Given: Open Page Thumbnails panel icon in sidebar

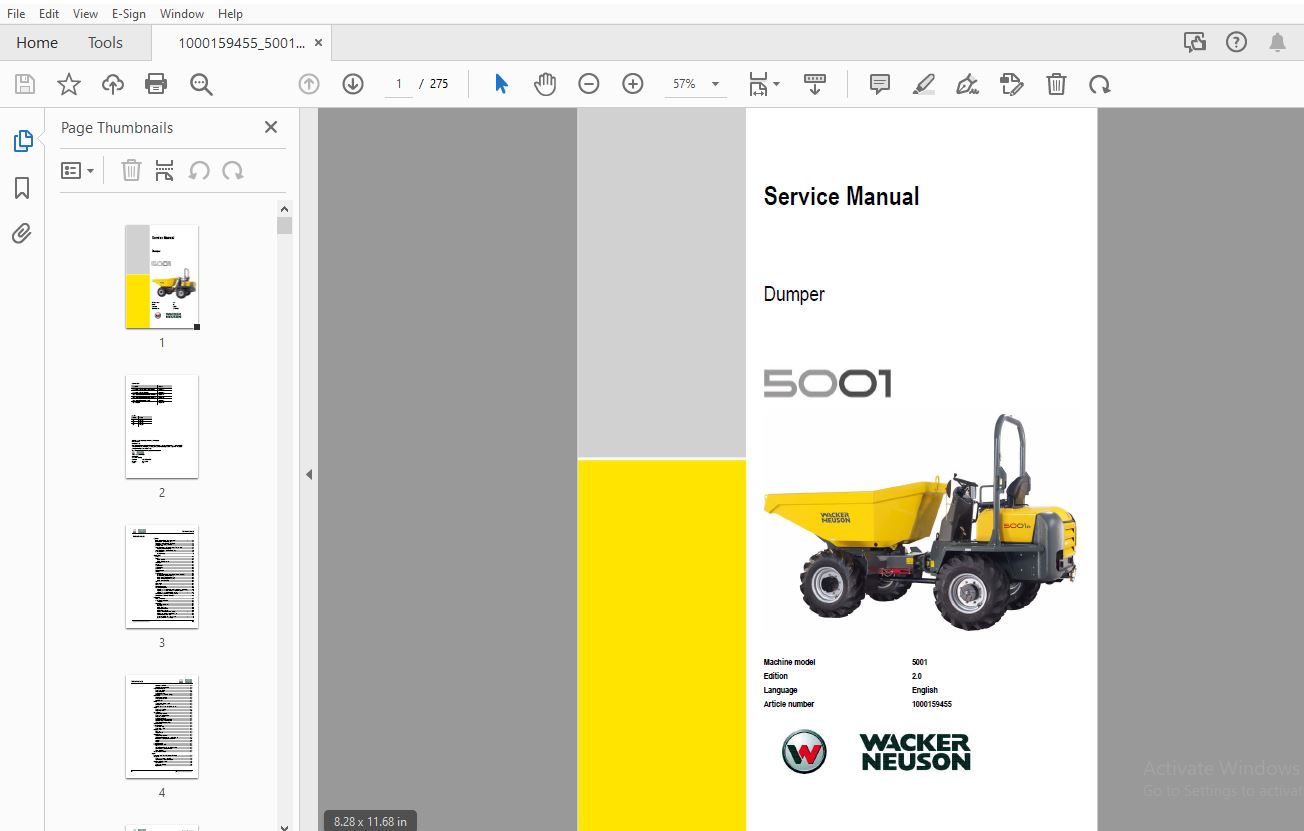Looking at the screenshot, I should pos(22,141).
